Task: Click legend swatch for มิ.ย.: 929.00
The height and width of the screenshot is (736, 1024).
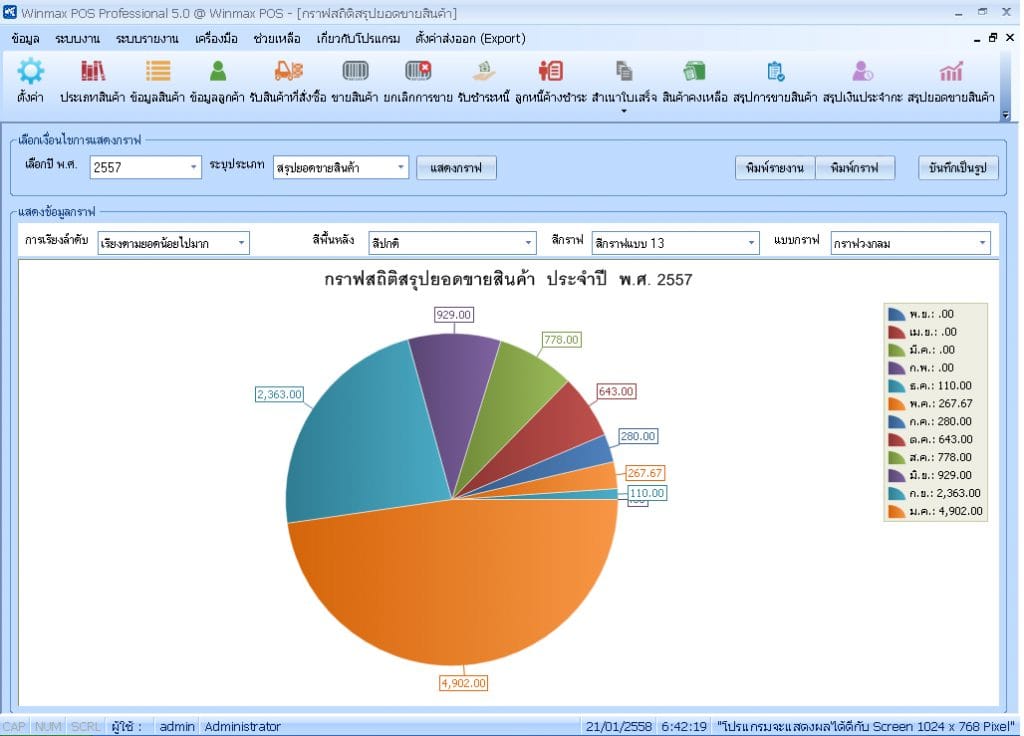Action: [897, 475]
